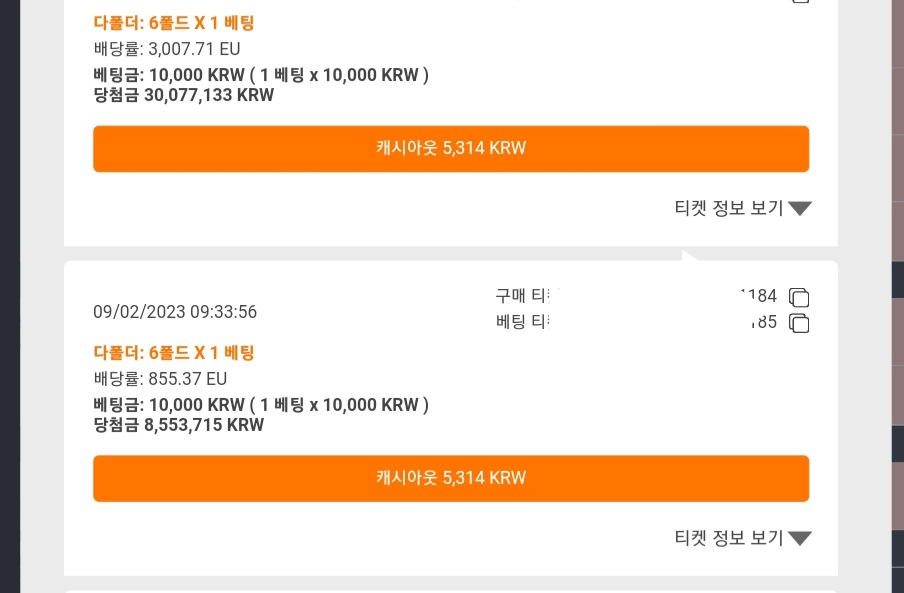Click the bet amount line above 30,077,133 KRW winnings
Viewport: 904px width, 593px height.
click(261, 75)
